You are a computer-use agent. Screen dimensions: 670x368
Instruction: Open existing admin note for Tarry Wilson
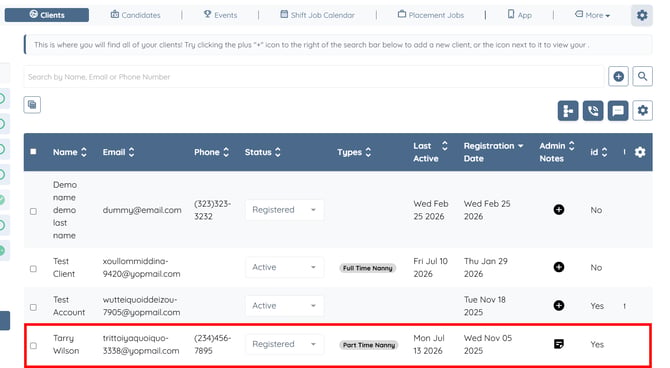pos(558,344)
